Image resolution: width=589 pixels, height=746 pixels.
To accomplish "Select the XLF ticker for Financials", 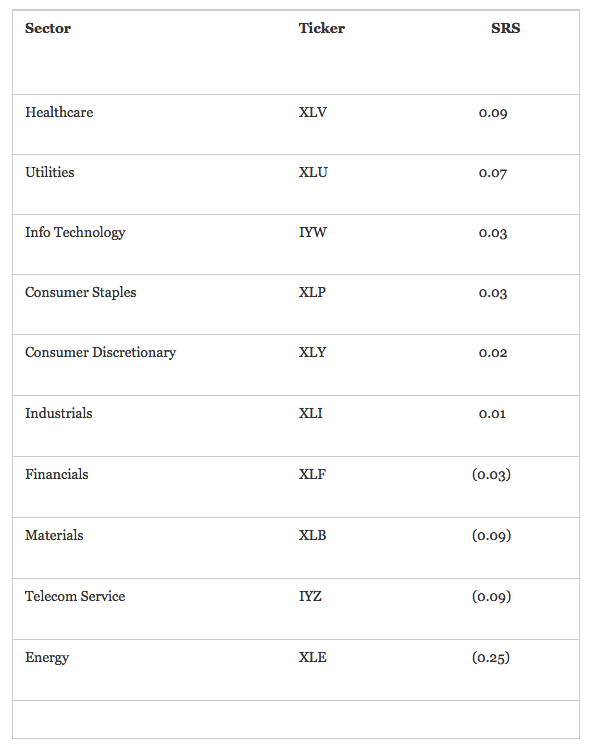I will pyautogui.click(x=312, y=474).
